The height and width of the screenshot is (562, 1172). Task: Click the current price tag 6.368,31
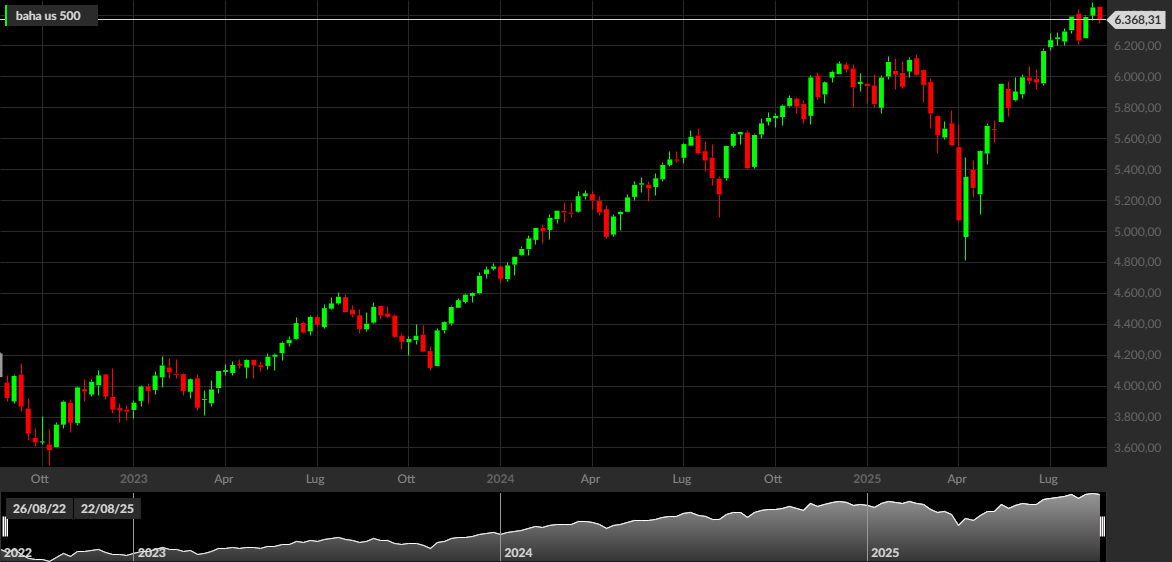coord(1136,20)
